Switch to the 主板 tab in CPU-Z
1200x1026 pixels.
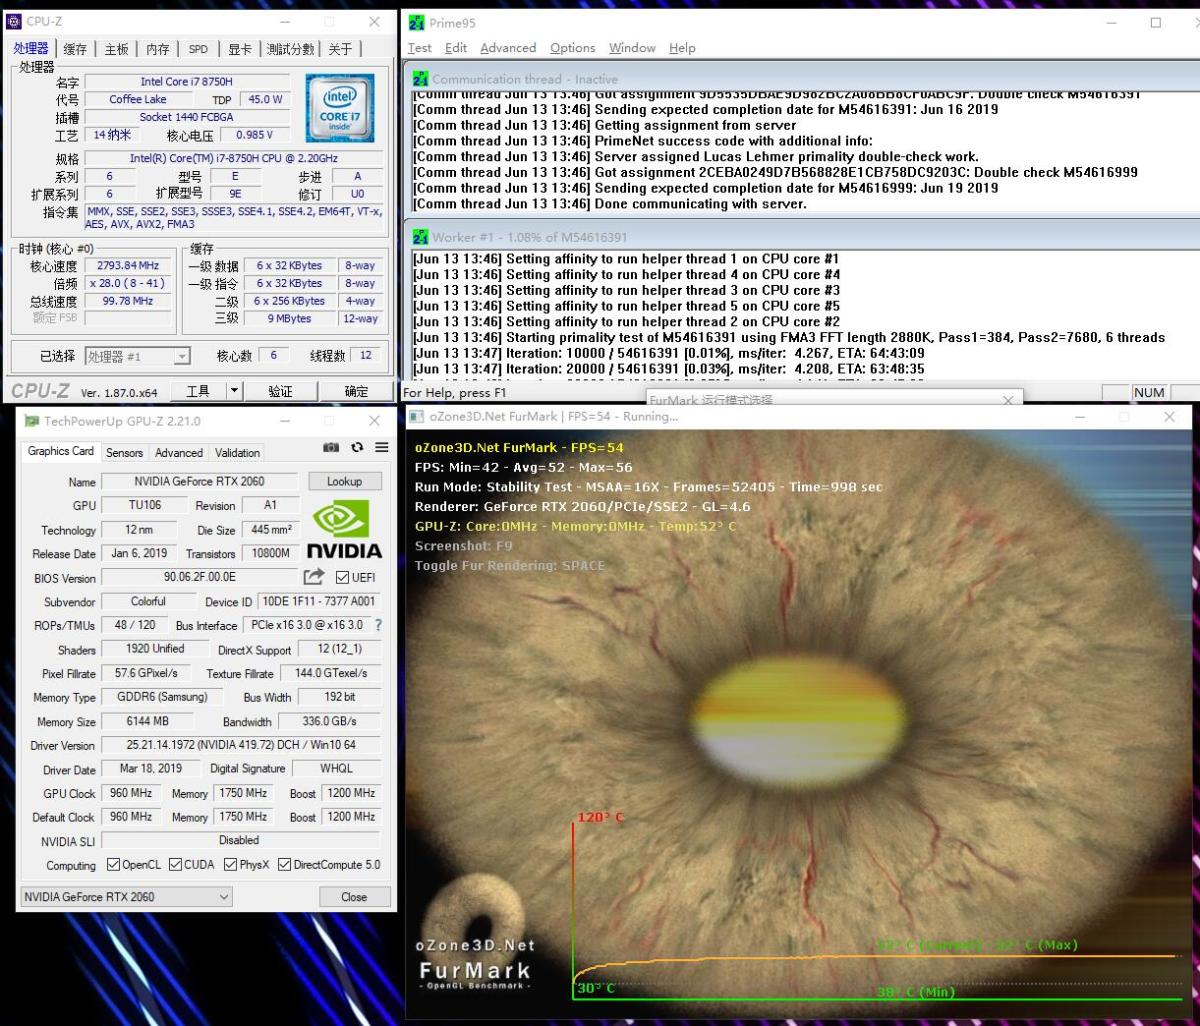116,49
